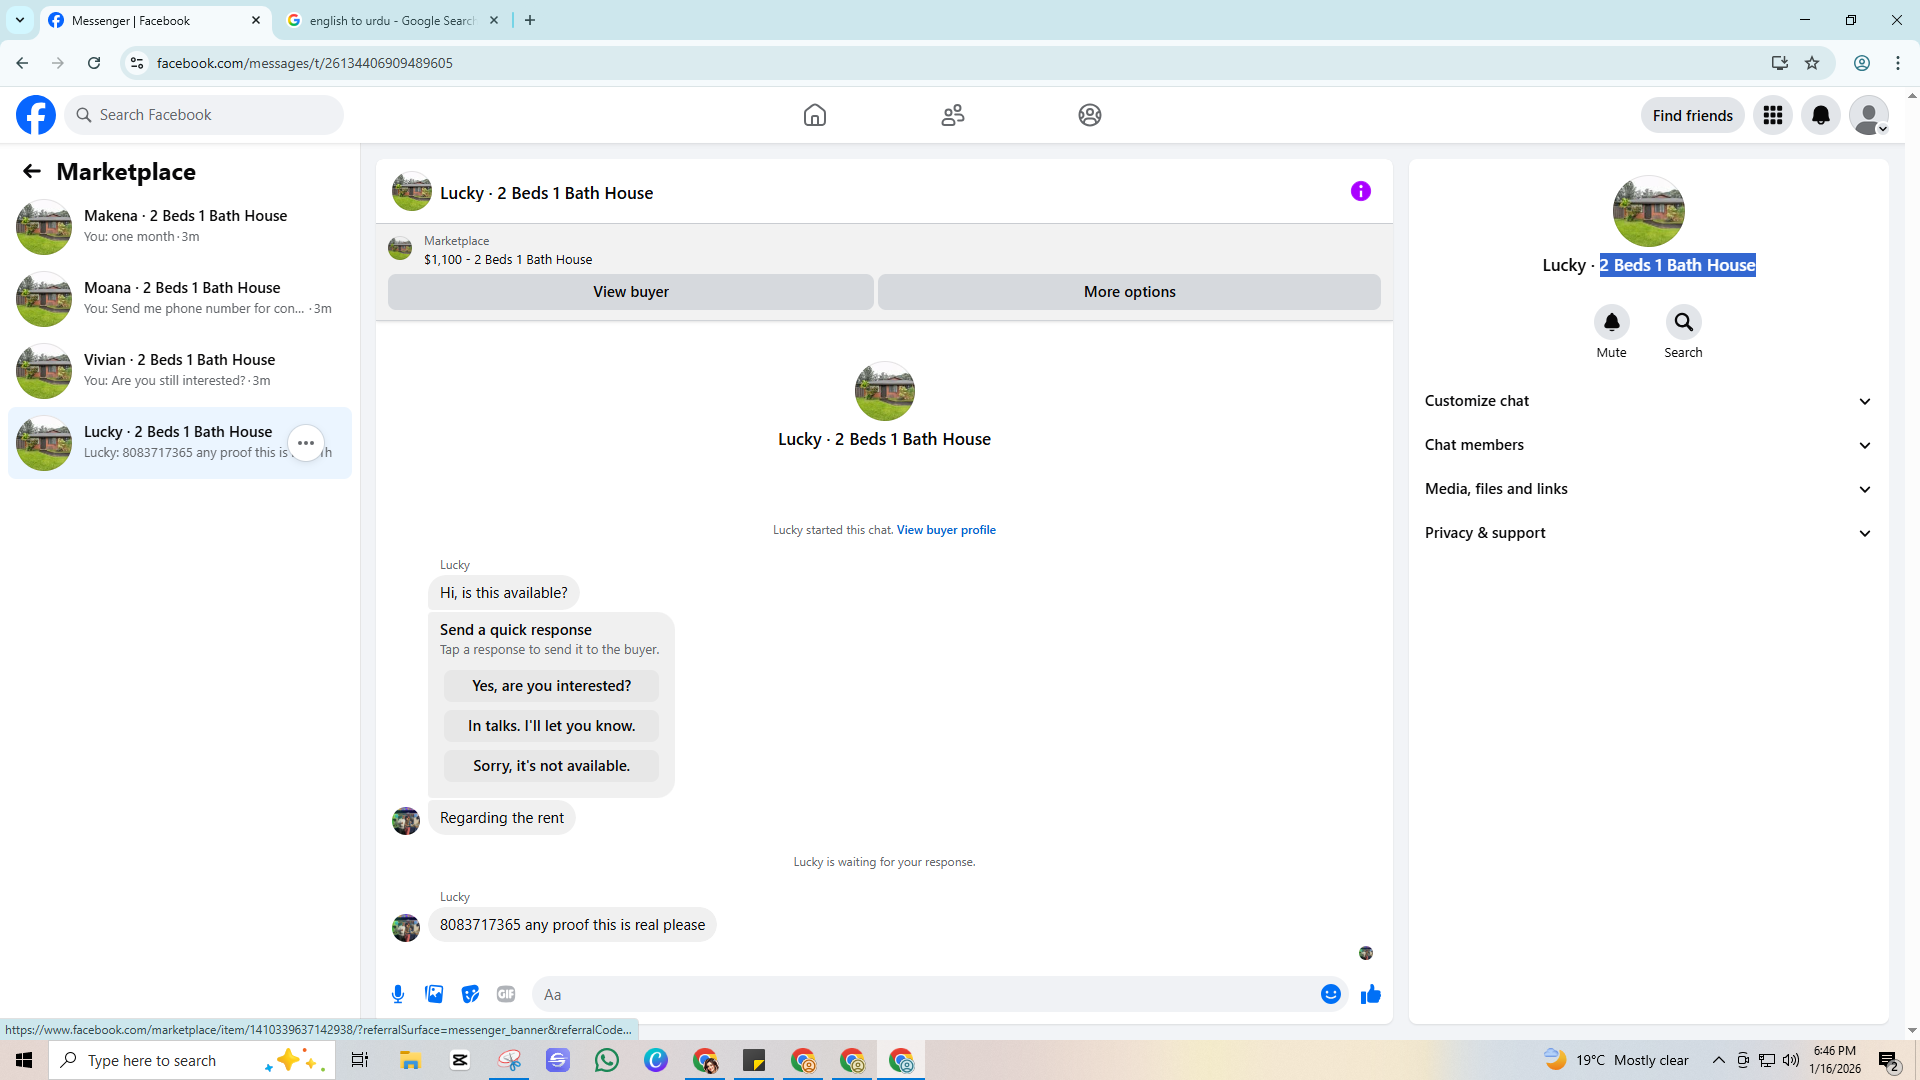Expand Chat members section
This screenshot has height=1080, width=1920.
(1647, 445)
